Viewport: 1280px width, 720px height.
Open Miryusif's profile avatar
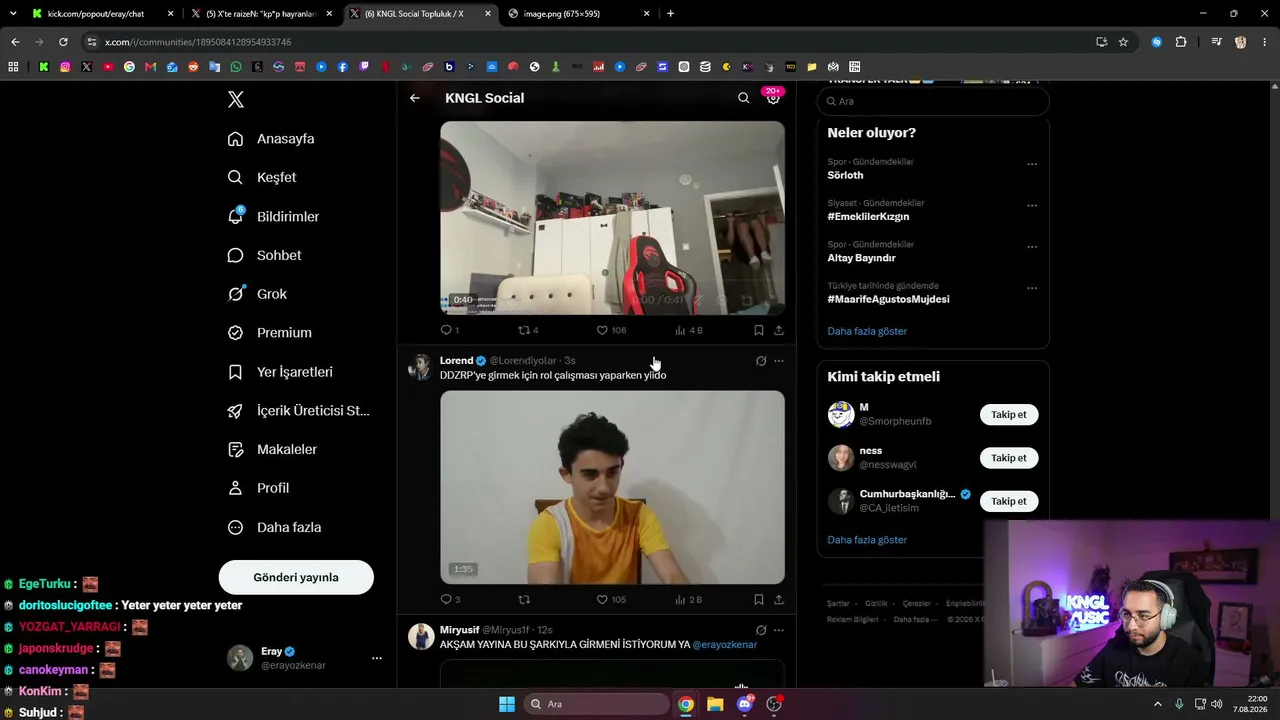pos(421,636)
